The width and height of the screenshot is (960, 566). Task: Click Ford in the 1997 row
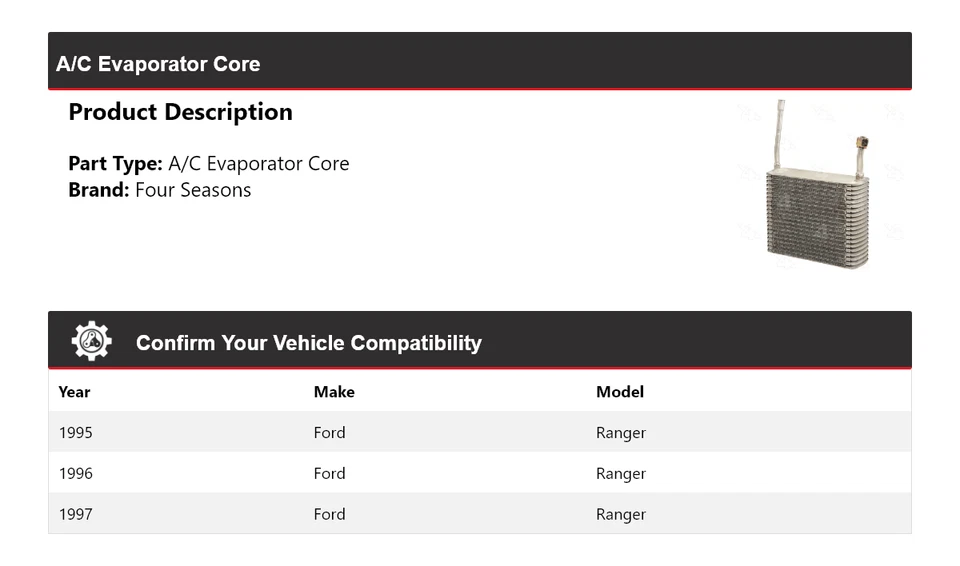pos(329,515)
